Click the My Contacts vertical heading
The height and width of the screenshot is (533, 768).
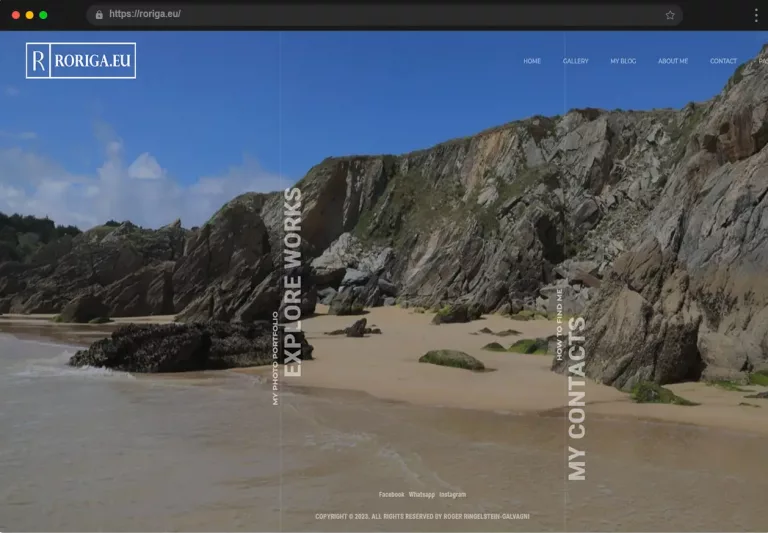577,398
